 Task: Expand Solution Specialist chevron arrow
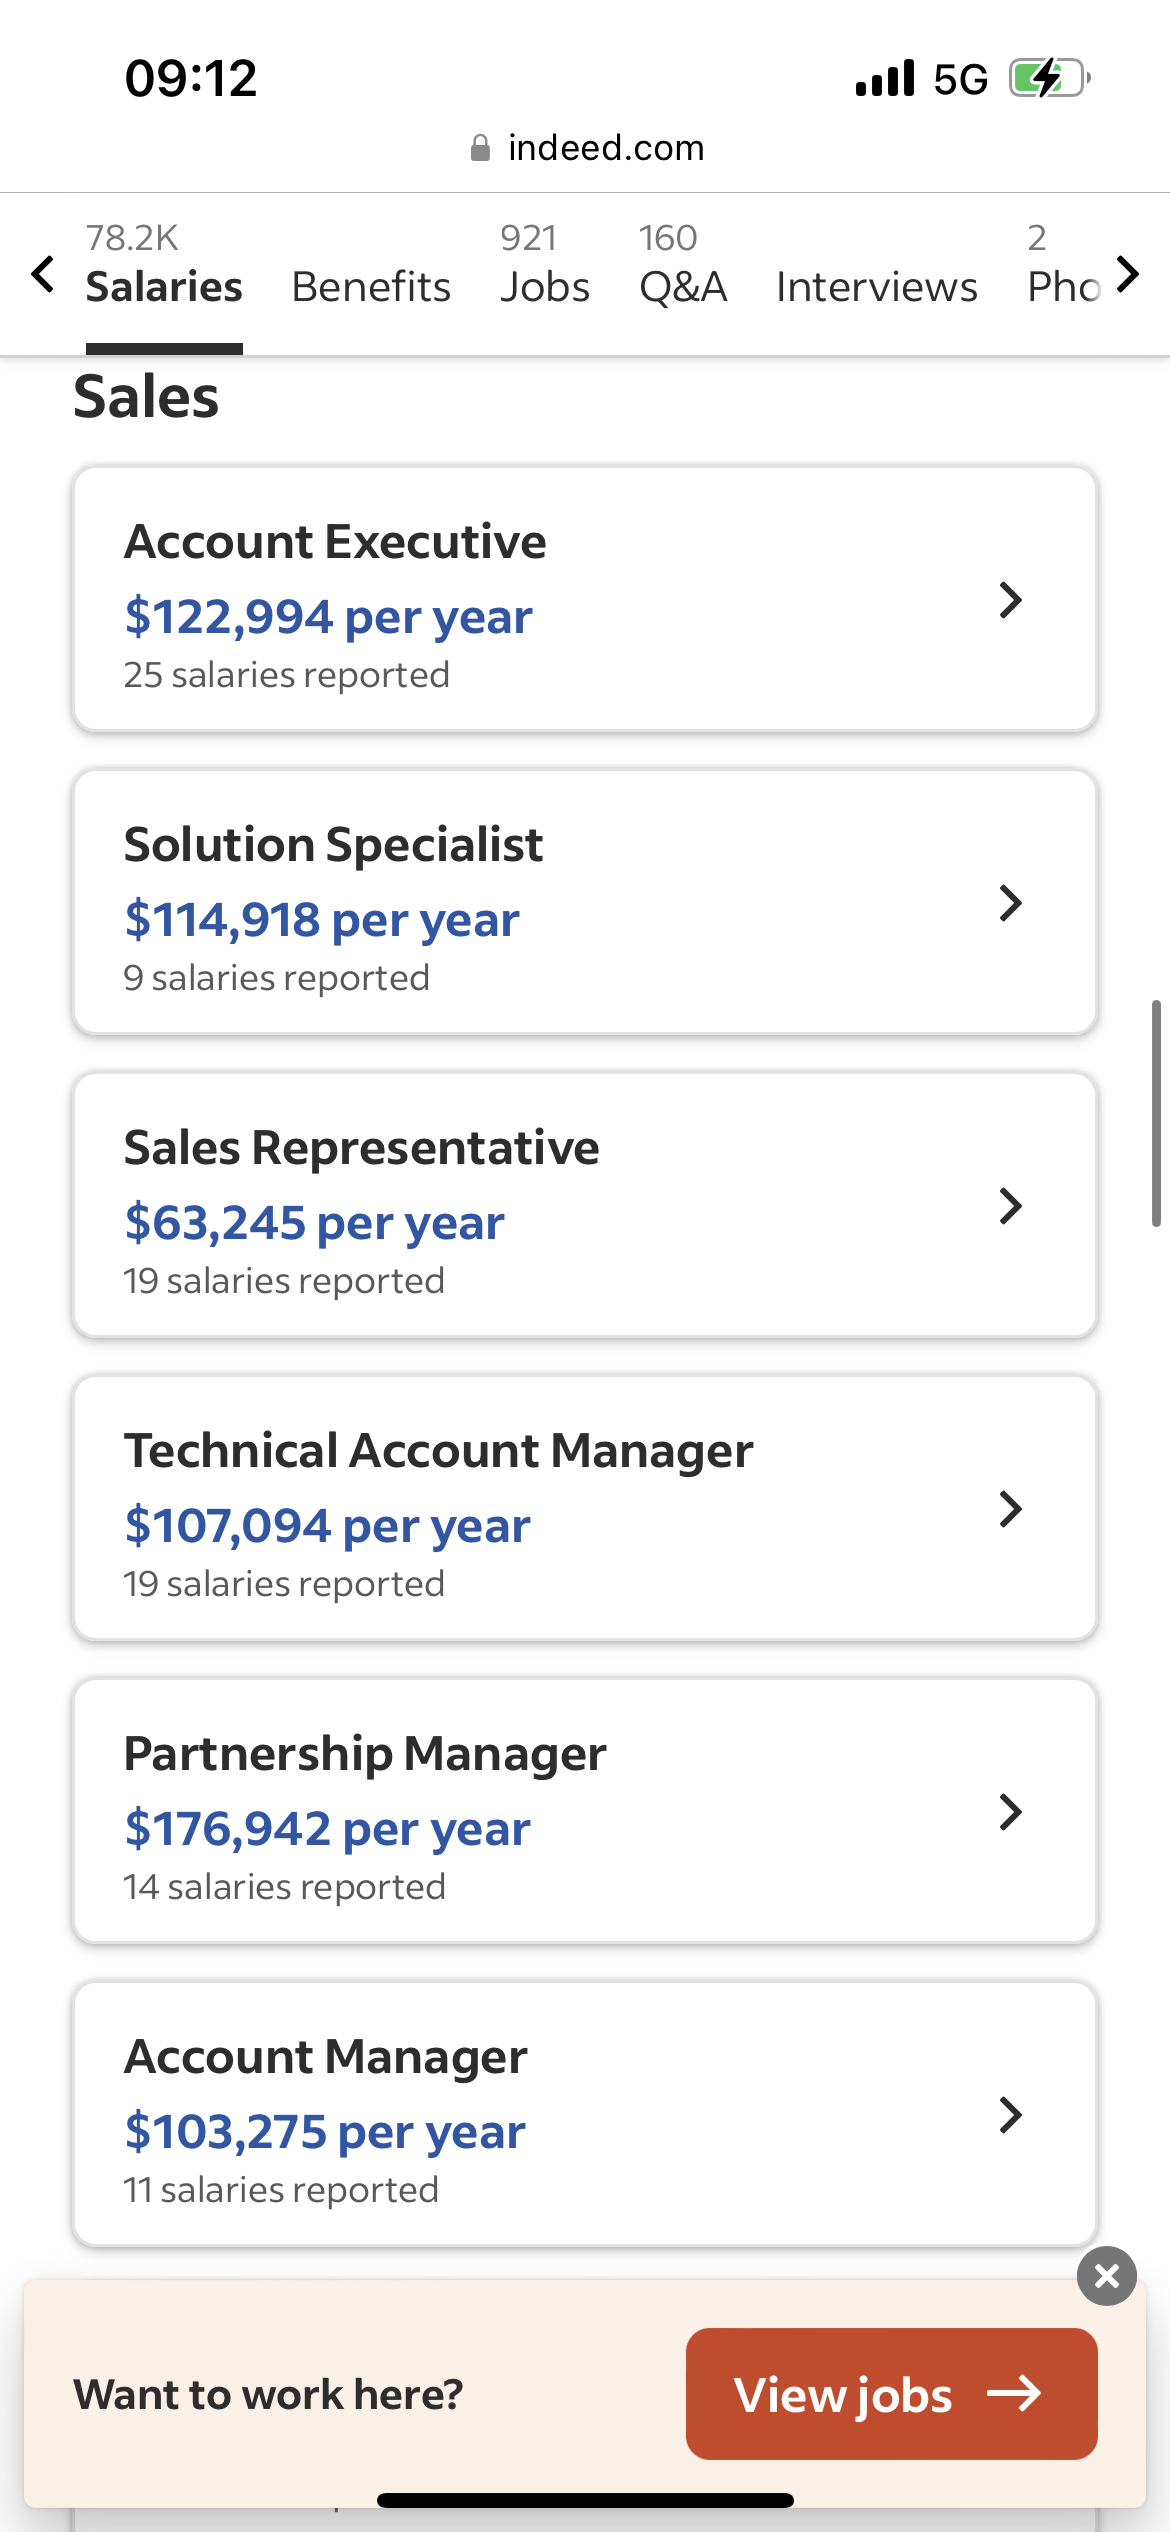click(1011, 903)
